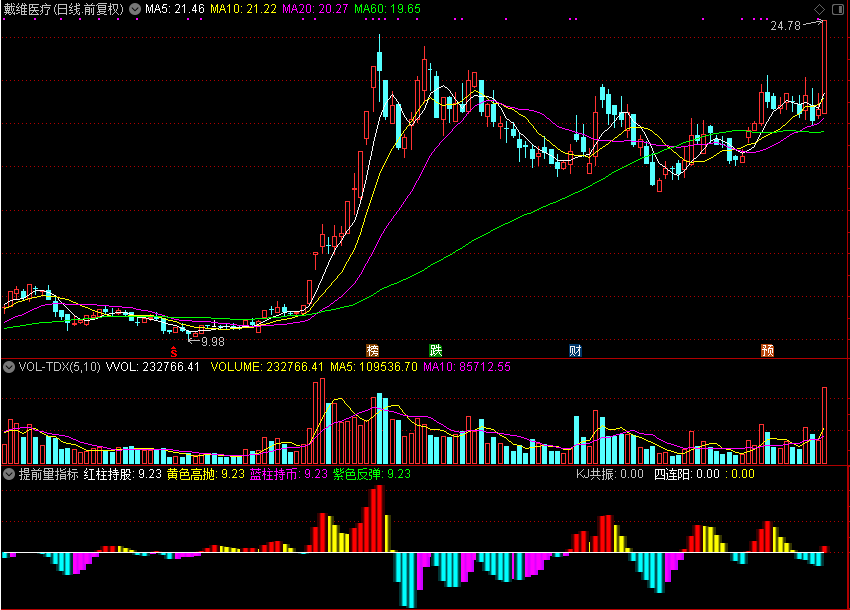Viewport: 850px width, 610px height.
Task: Expand the VOL-TDX indicator dropdown arrow
Action: click(x=9, y=367)
